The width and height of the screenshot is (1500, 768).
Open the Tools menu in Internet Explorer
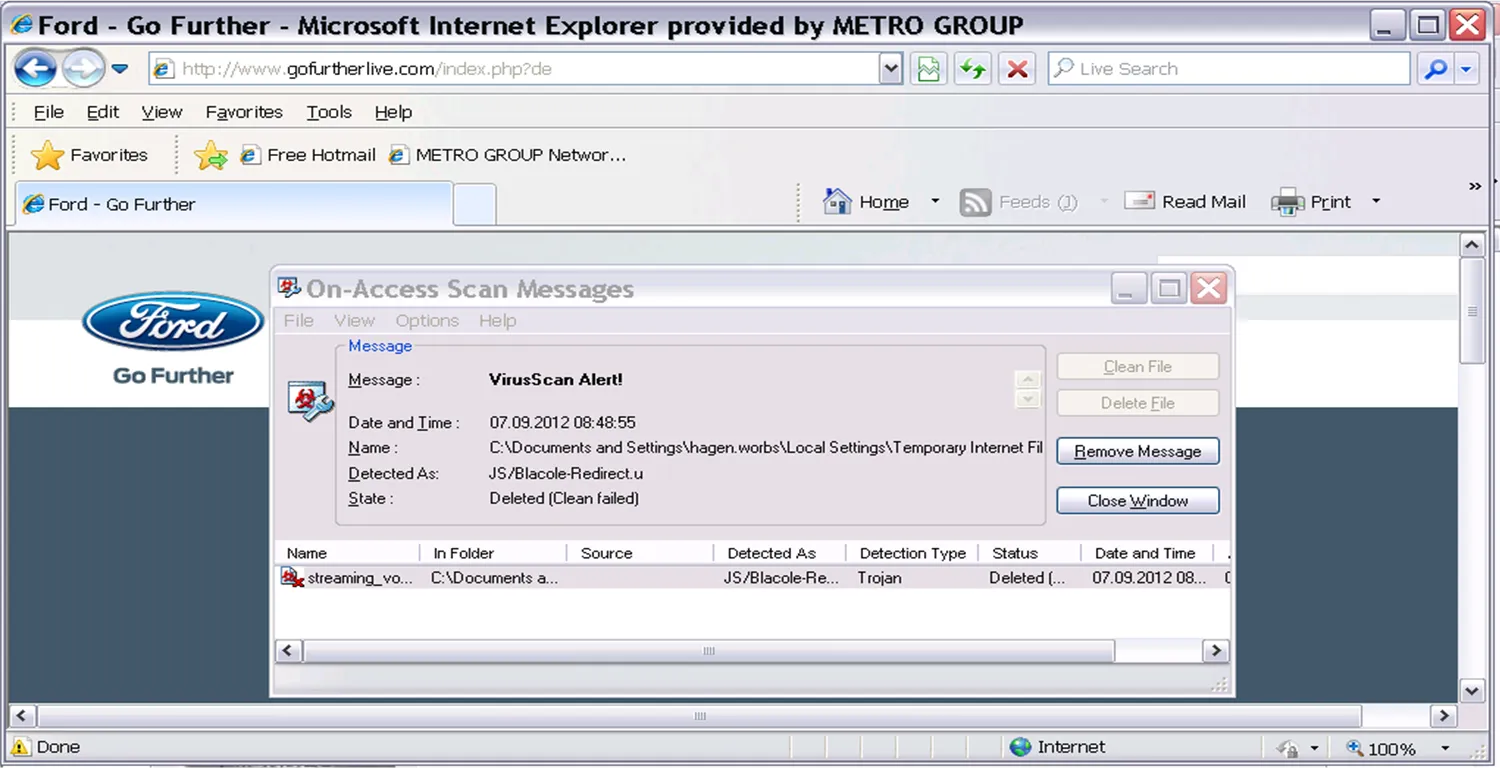(x=328, y=112)
